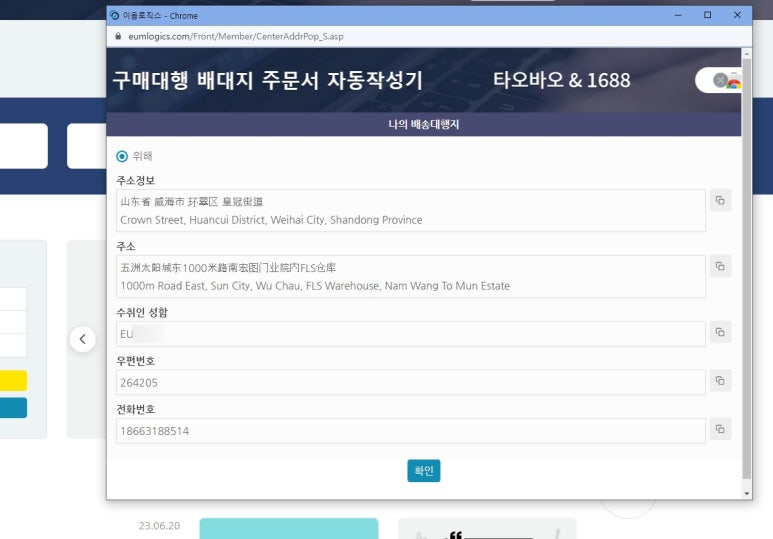Click the Chrome extension toggle in banner
773x539 pixels.
click(720, 80)
